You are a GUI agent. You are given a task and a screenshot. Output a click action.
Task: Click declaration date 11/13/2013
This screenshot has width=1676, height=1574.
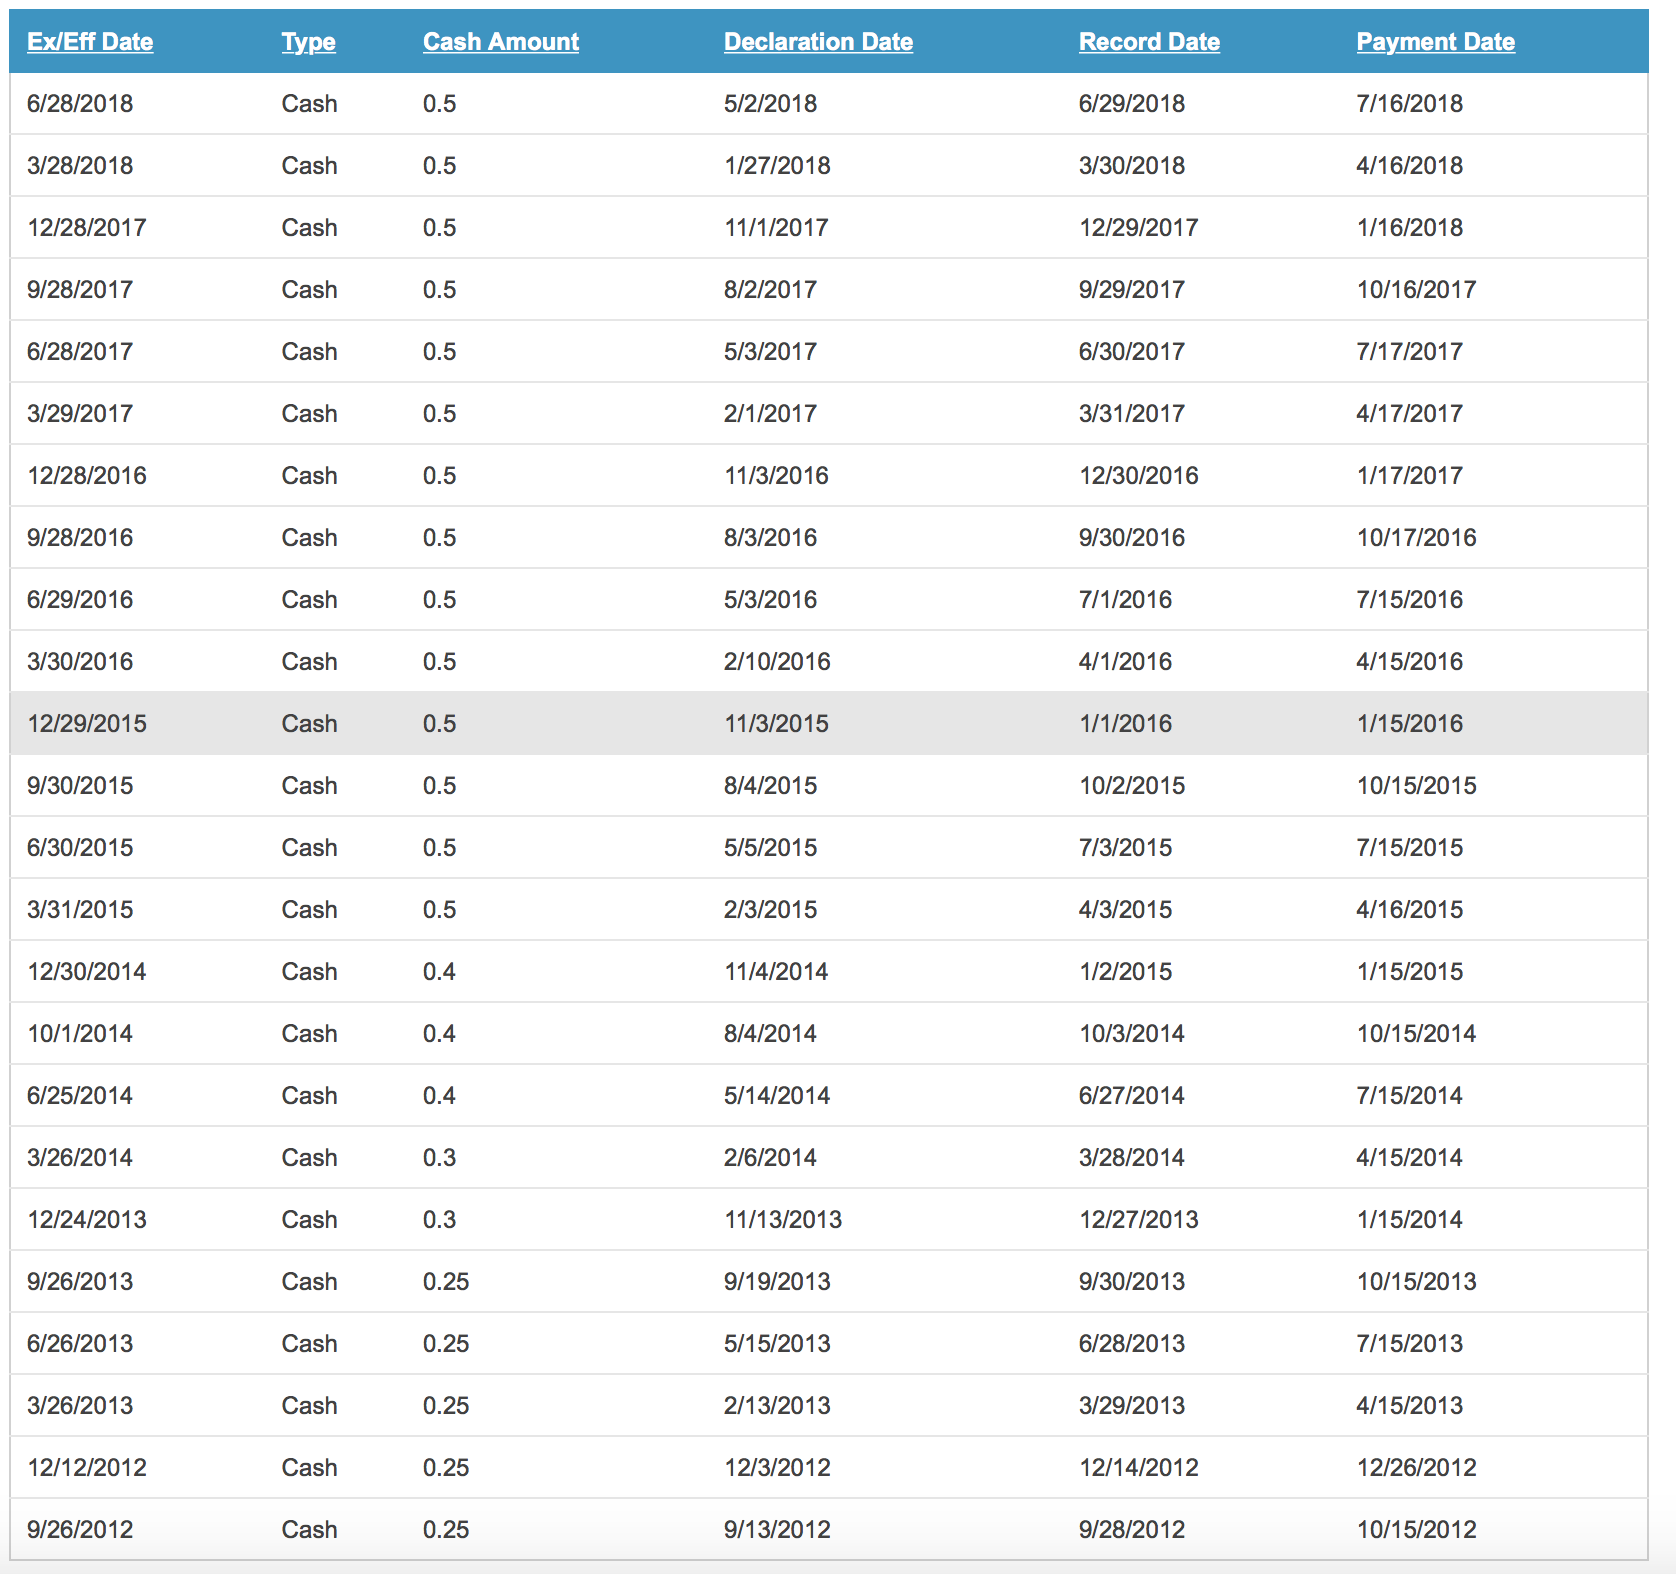pos(783,1220)
